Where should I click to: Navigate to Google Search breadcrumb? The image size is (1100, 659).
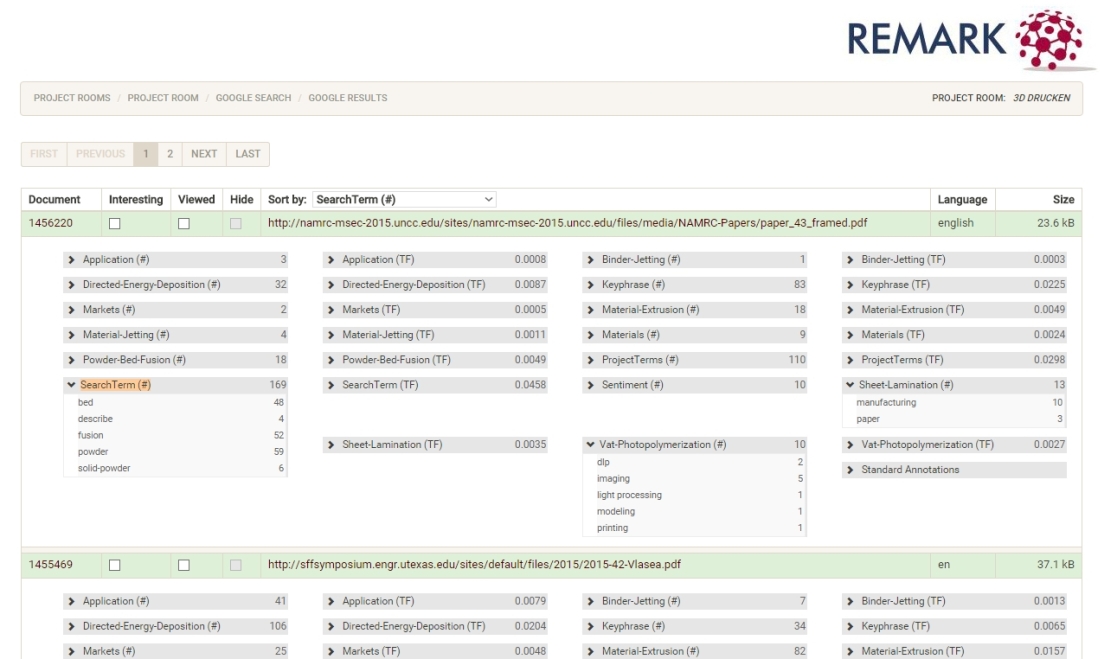pos(253,98)
